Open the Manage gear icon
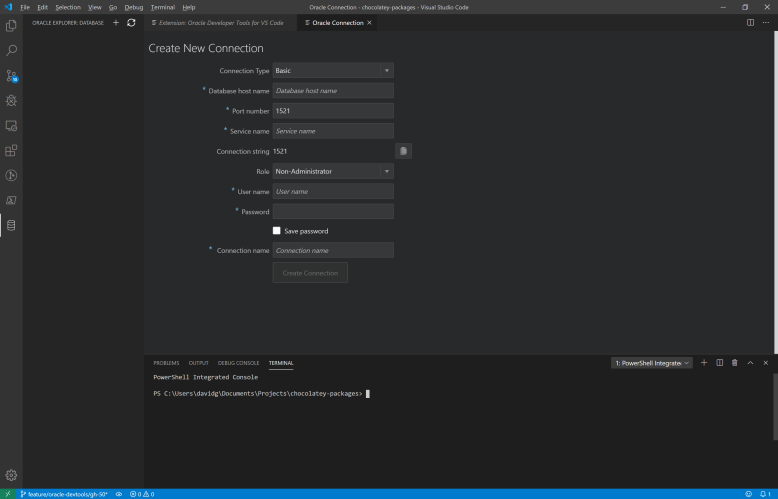Image resolution: width=778 pixels, height=499 pixels. point(11,475)
